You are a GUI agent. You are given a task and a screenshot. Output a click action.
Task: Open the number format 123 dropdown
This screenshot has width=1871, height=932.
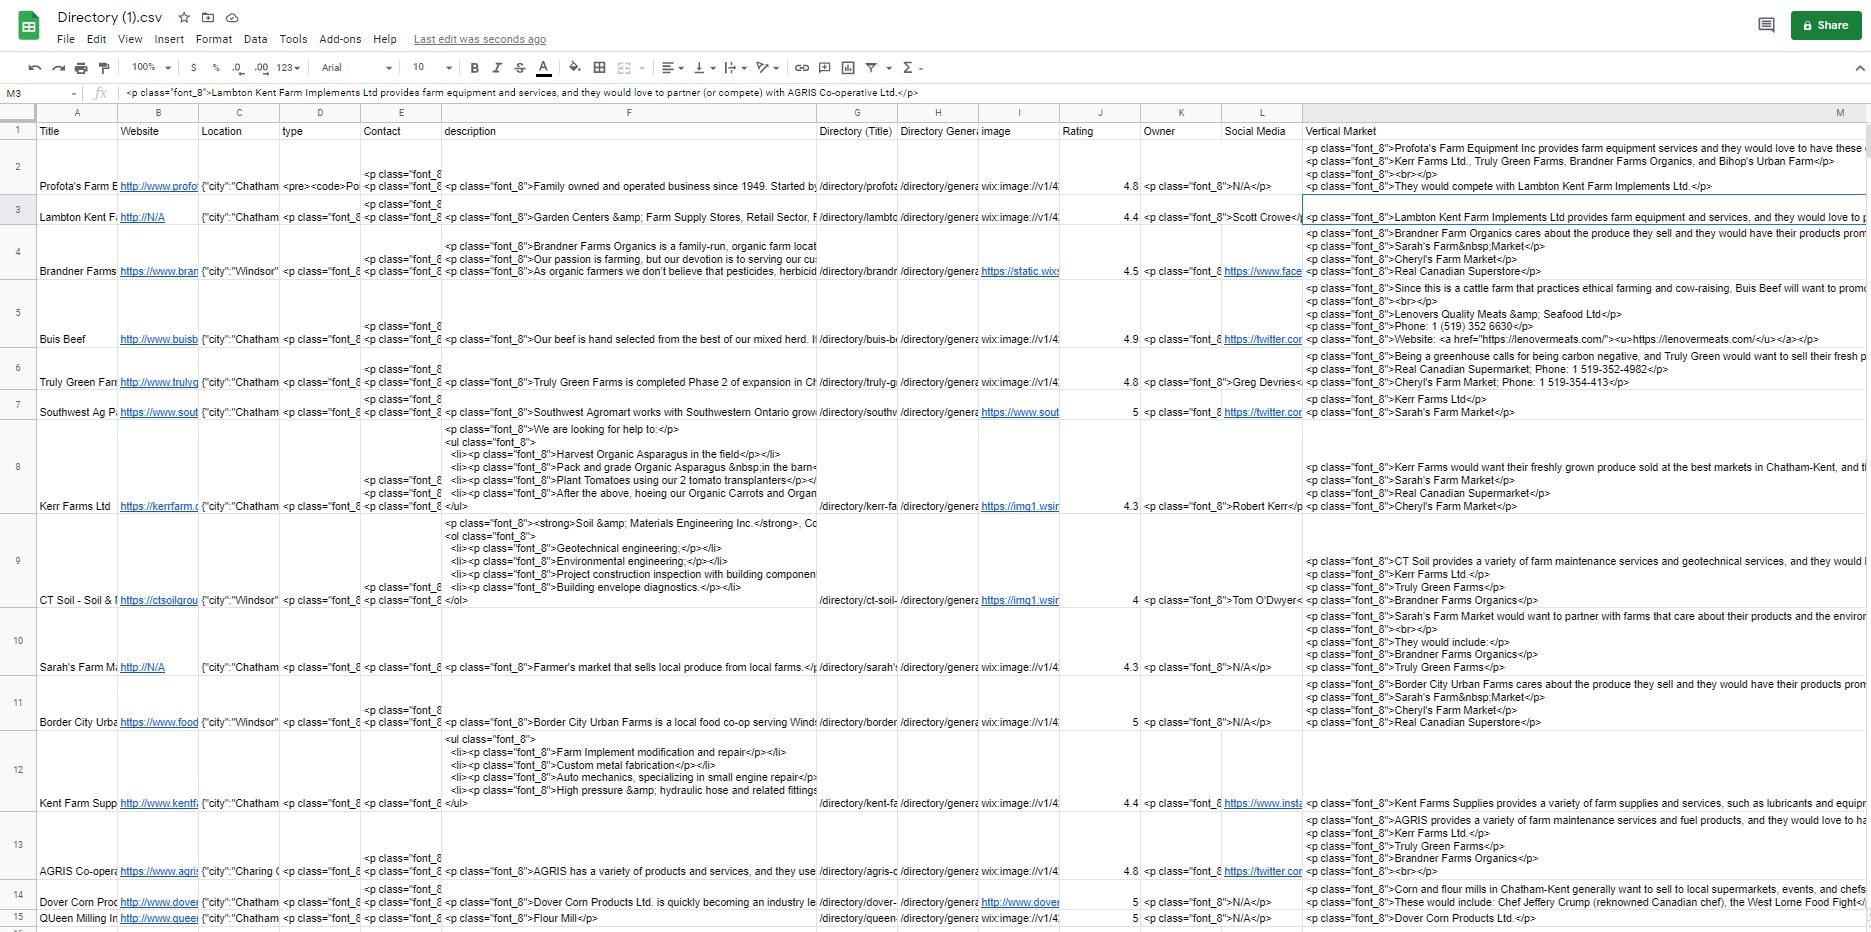pyautogui.click(x=289, y=68)
